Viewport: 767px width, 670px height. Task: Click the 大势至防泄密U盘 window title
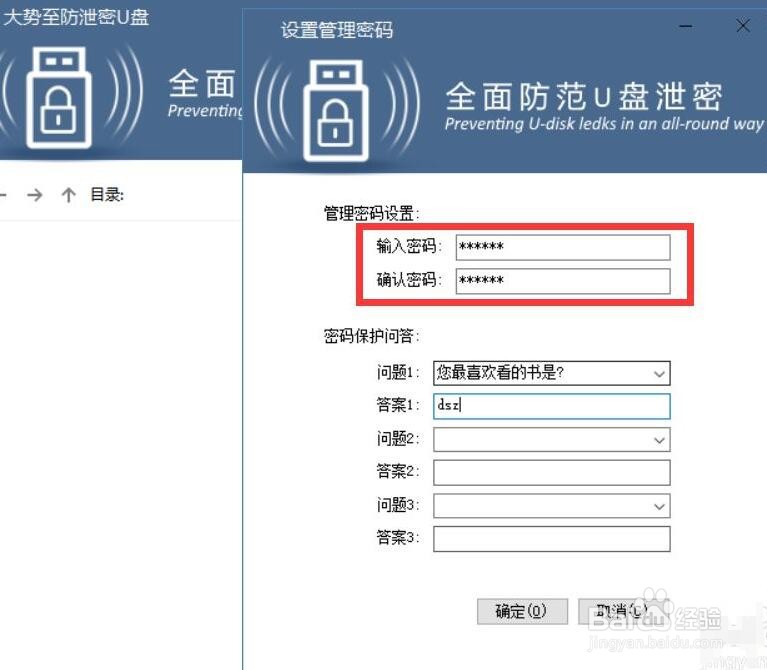point(76,18)
